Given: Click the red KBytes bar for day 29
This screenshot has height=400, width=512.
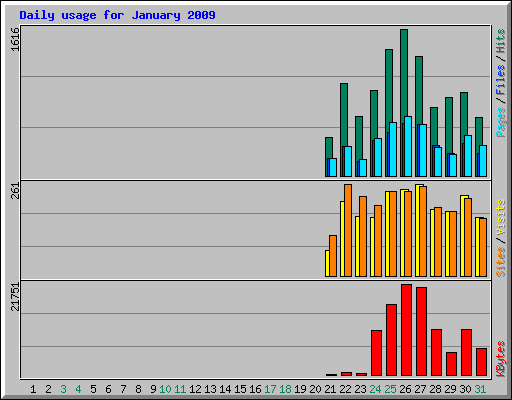Looking at the screenshot, I should coord(452,364).
